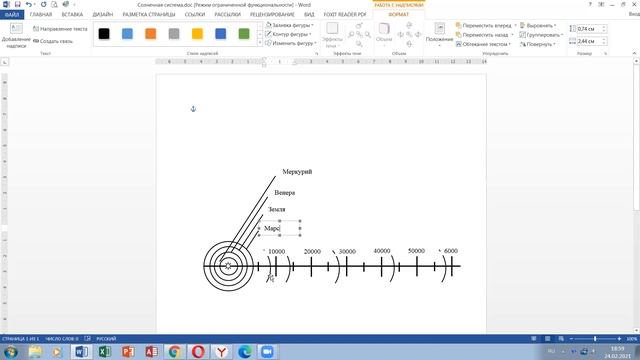Click the Русский language status indicator

[106, 339]
